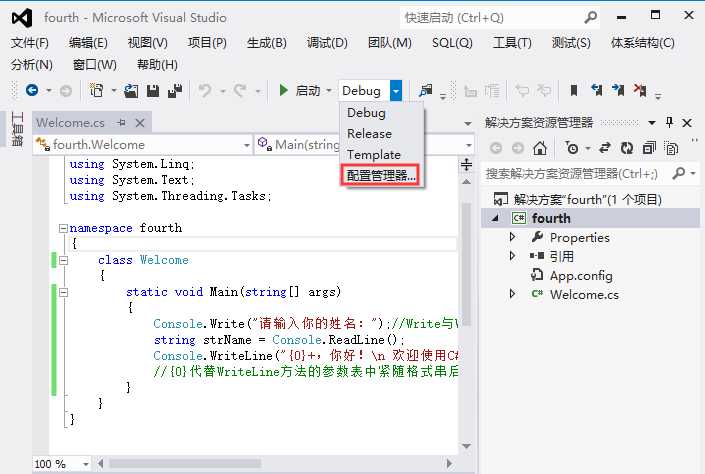Click the redo arrow icon
705x474 pixels.
pos(240,91)
